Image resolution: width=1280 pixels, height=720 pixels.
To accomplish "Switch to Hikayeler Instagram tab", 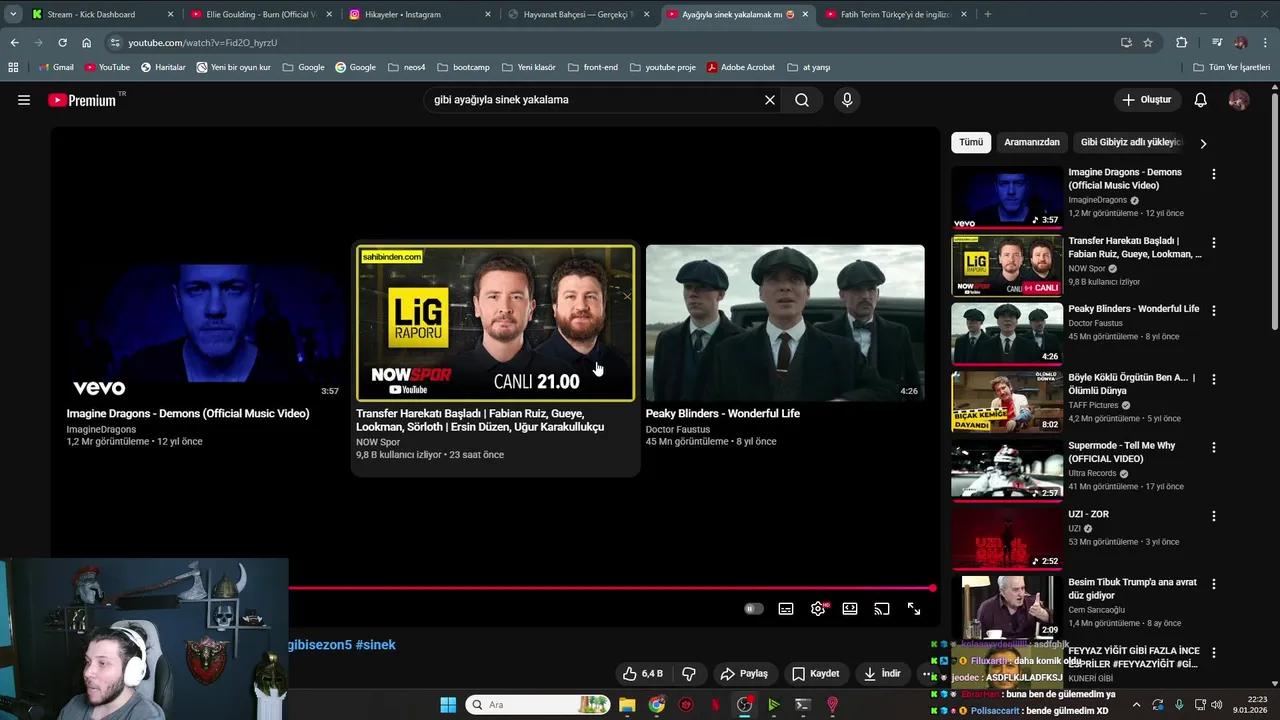I will coord(420,14).
